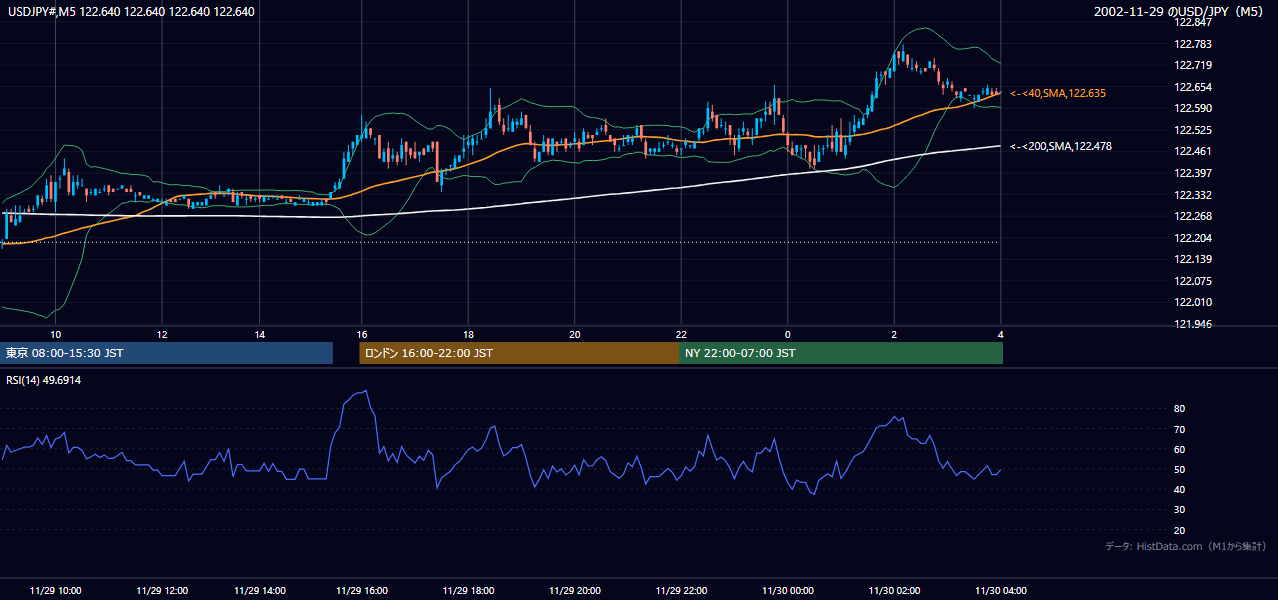This screenshot has height=600, width=1278.
Task: Click price axis value 122.525
Action: point(1191,130)
